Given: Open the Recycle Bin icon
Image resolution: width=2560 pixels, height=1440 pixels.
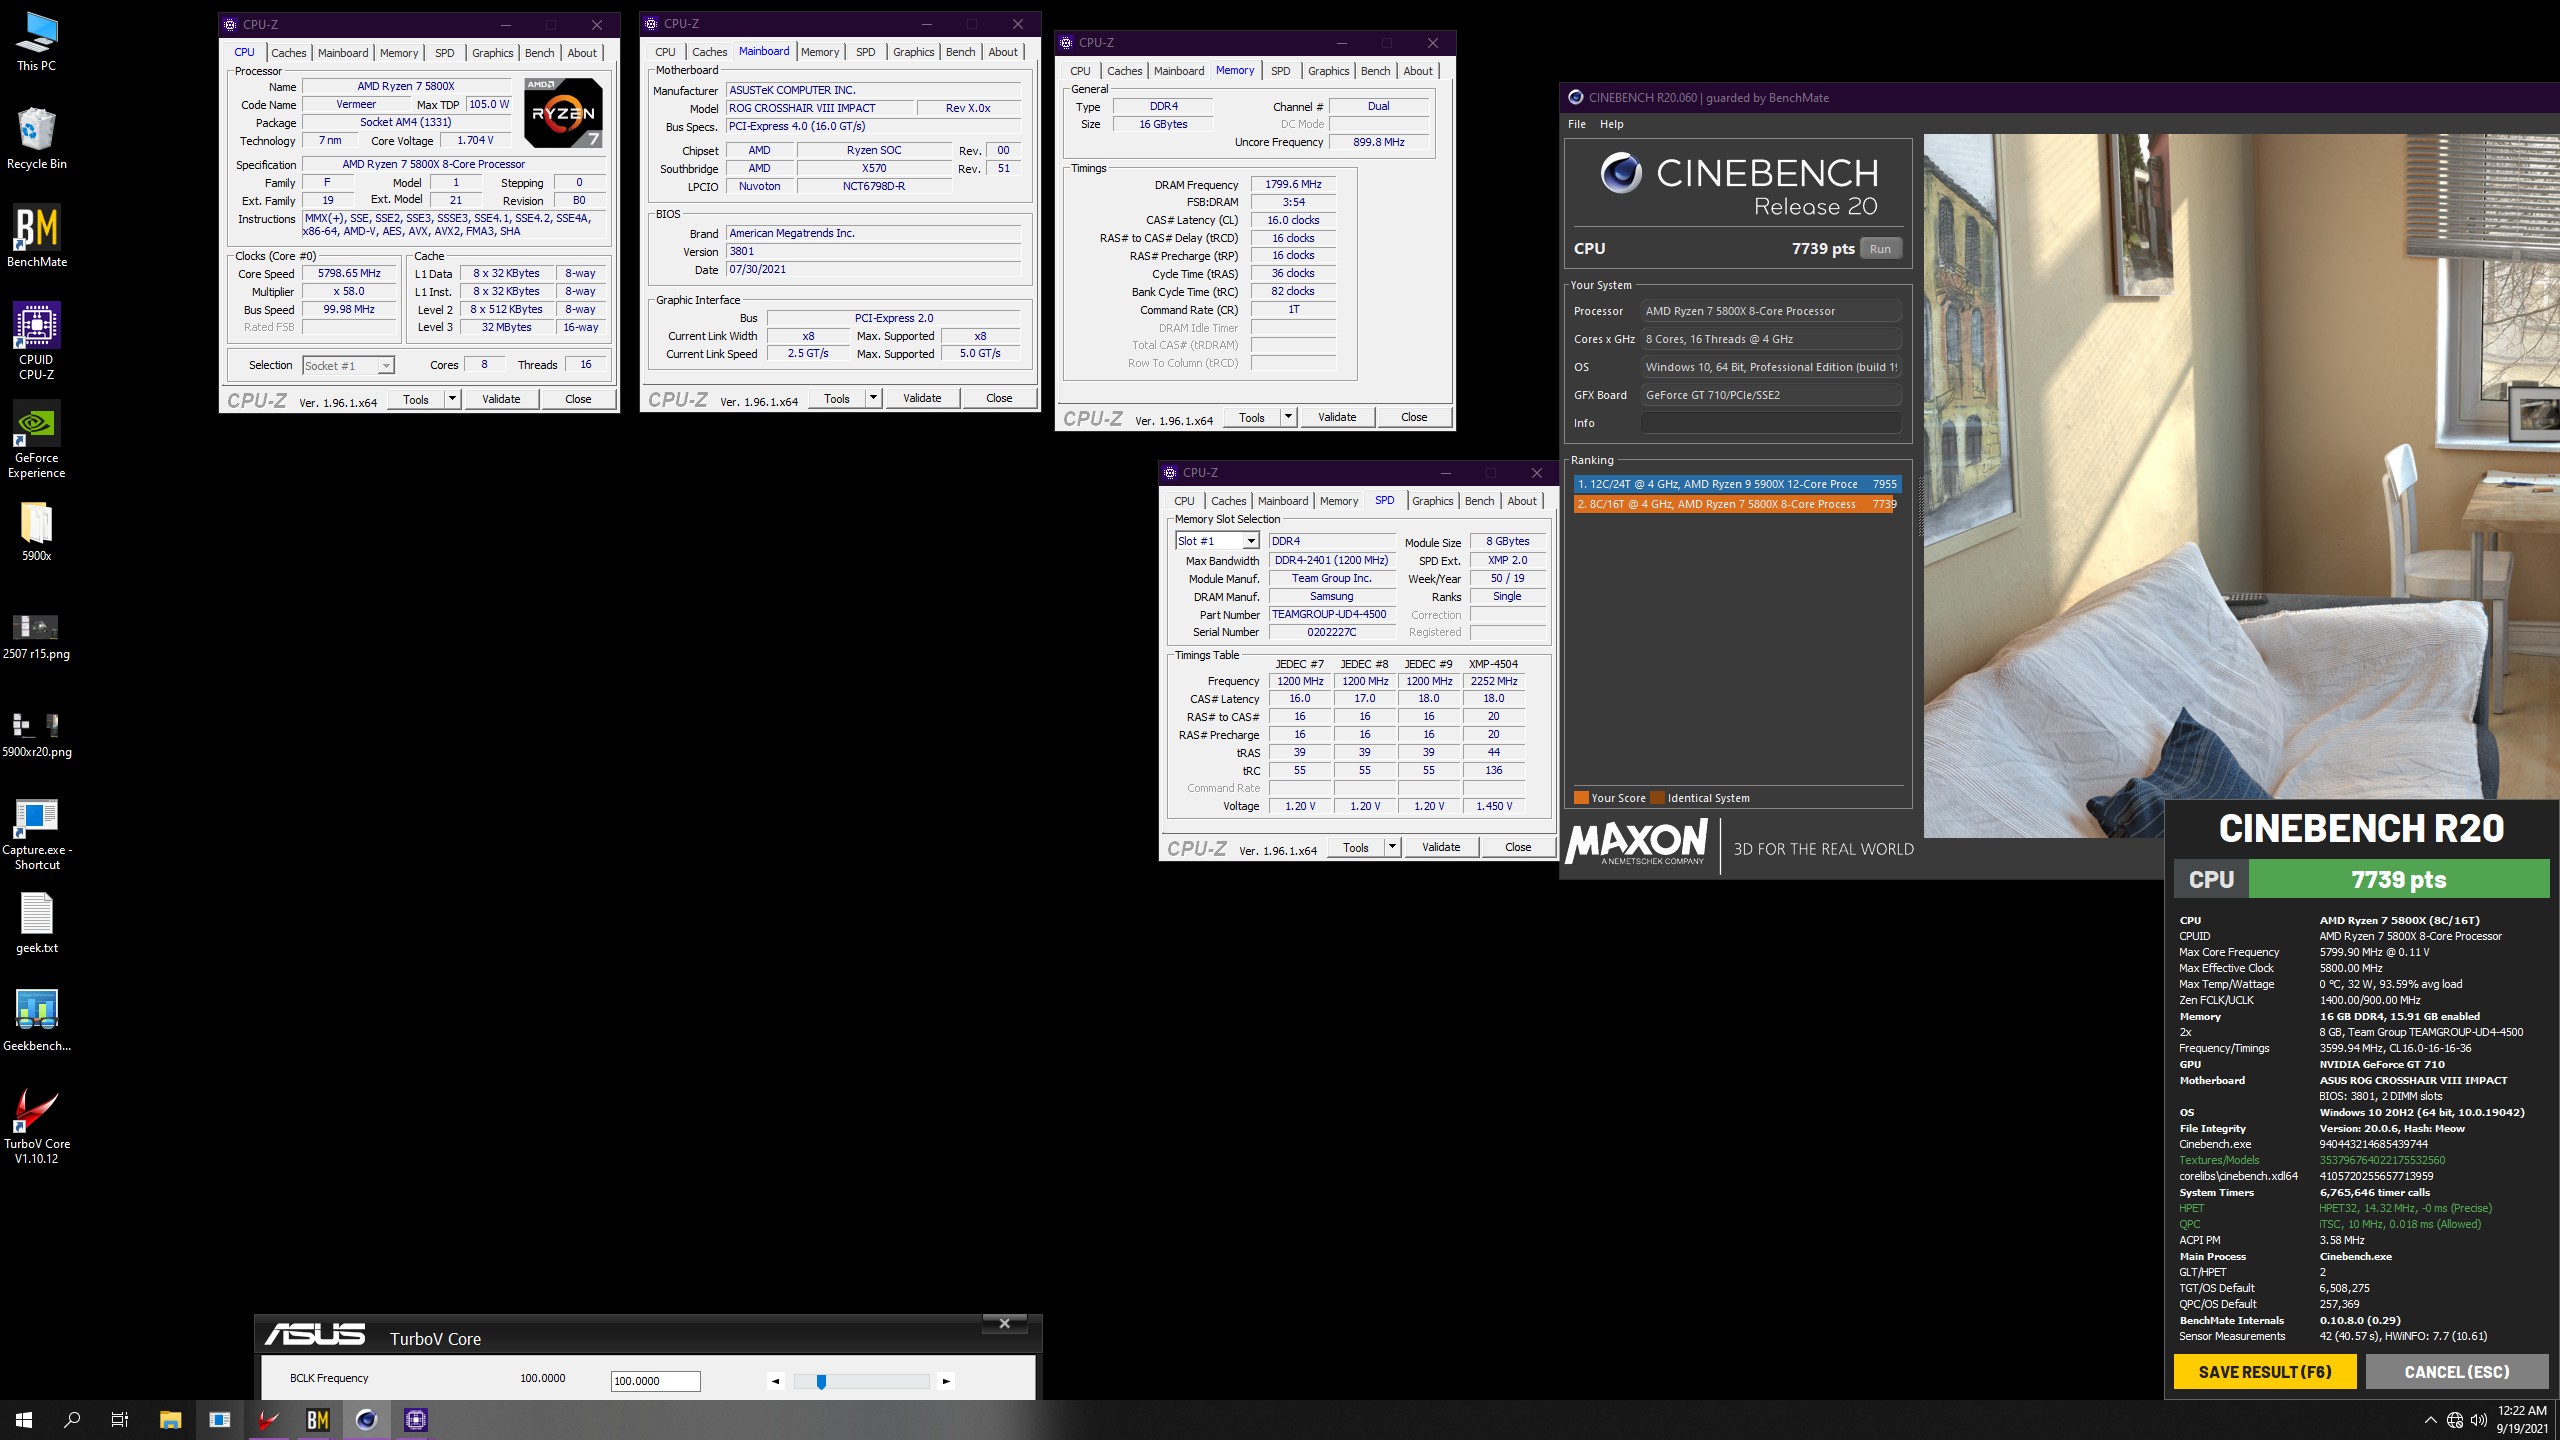Looking at the screenshot, I should 37,138.
